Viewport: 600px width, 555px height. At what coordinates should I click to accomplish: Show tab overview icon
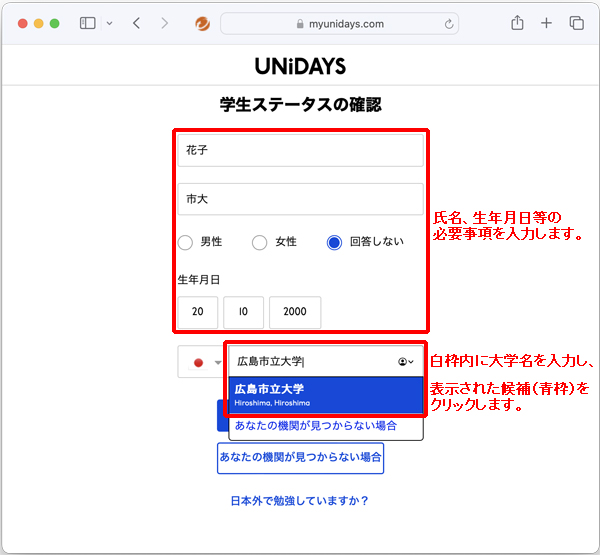pyautogui.click(x=576, y=23)
